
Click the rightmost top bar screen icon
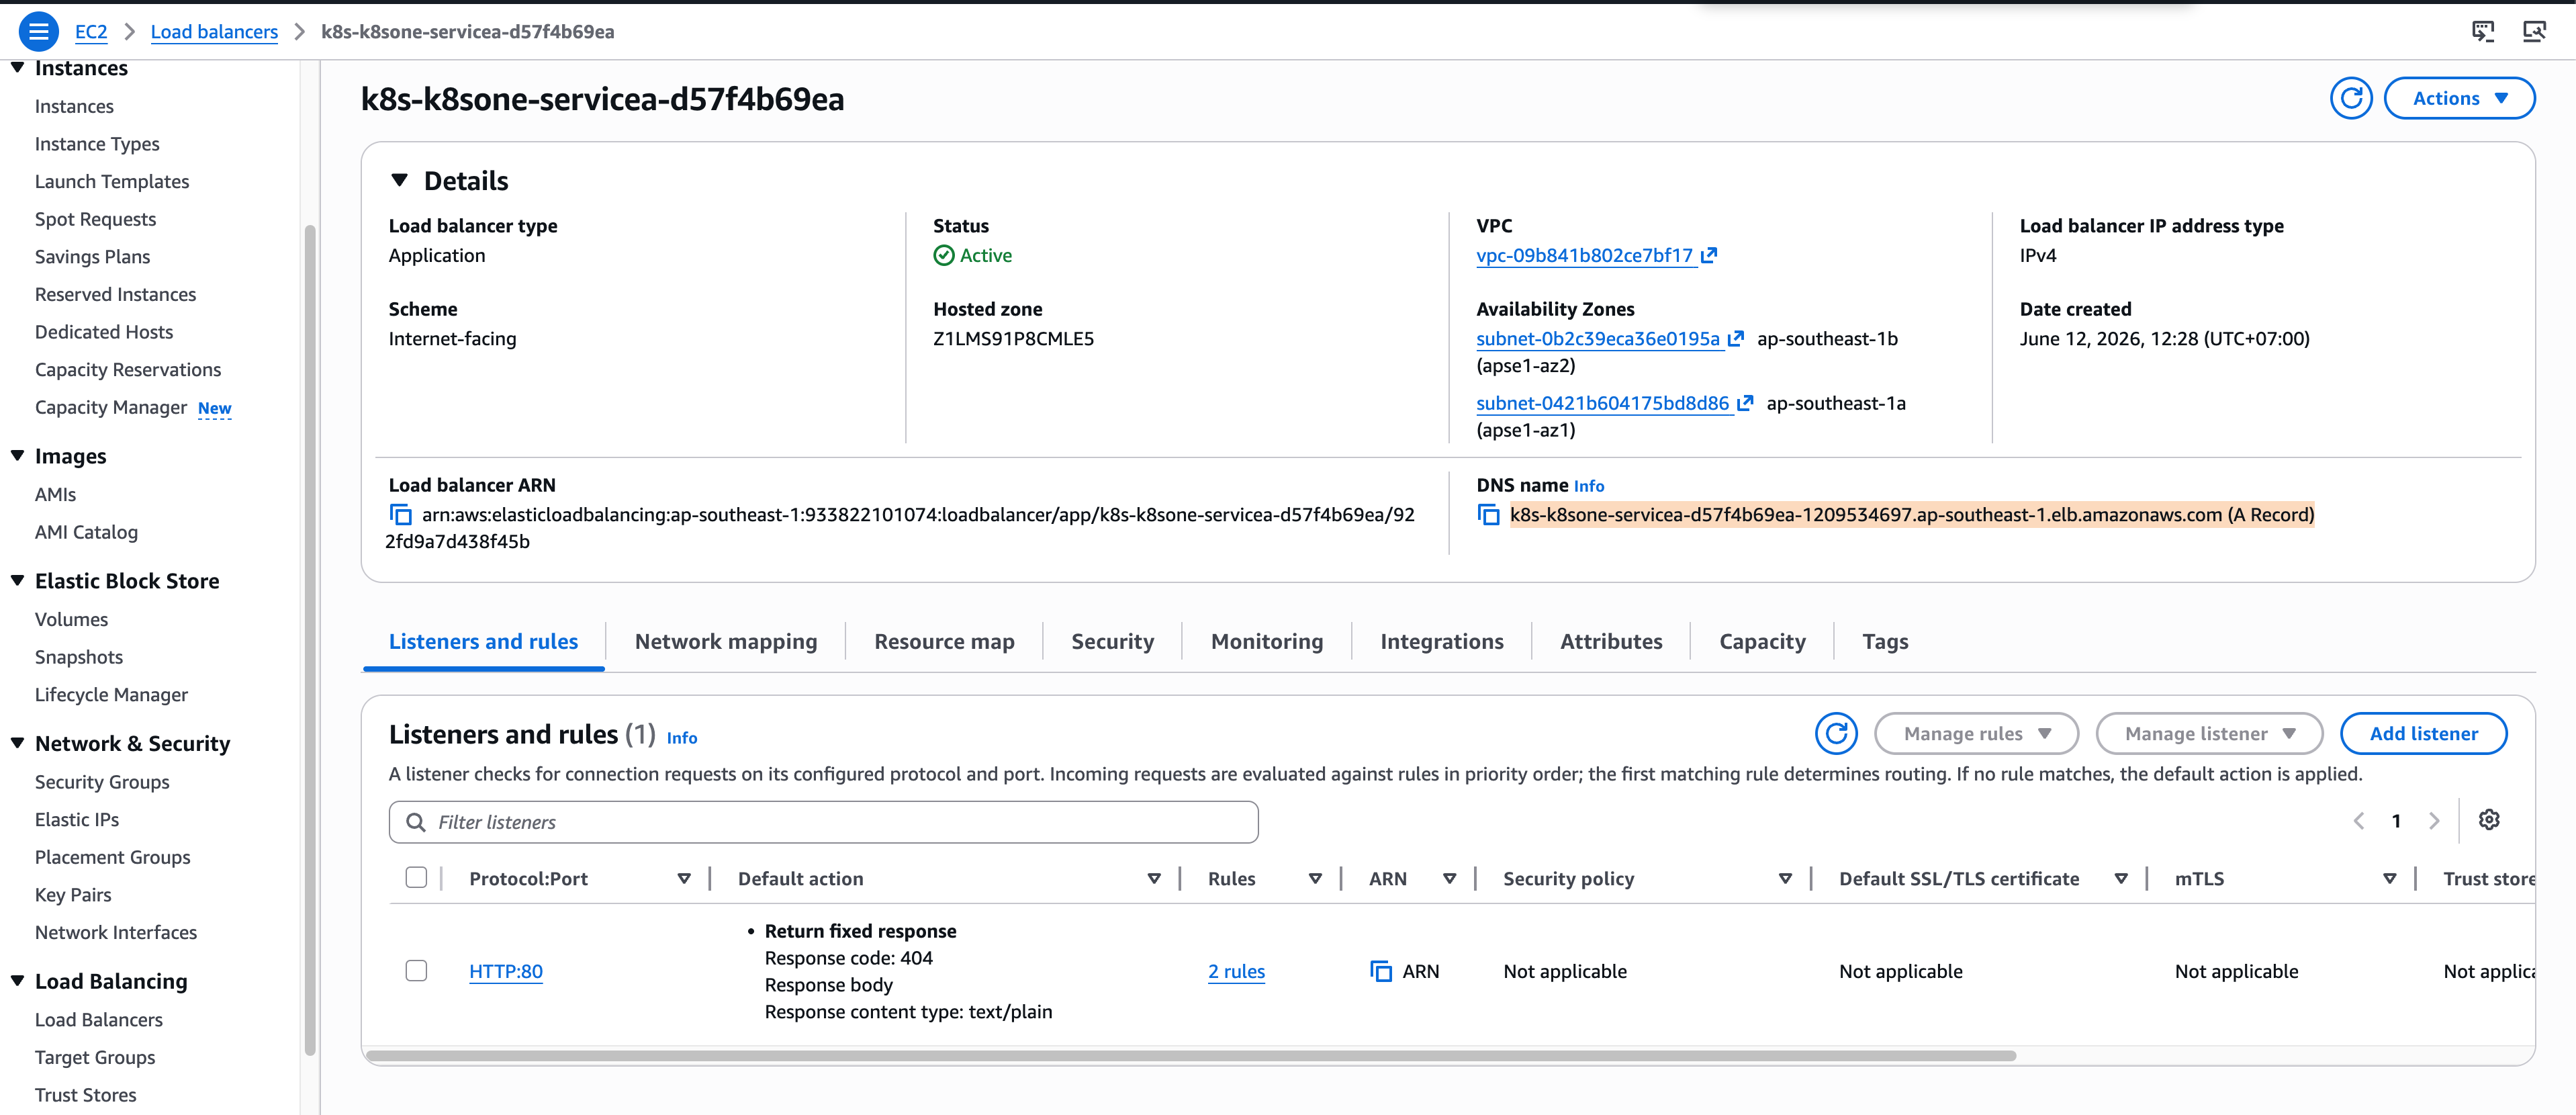tap(2534, 31)
